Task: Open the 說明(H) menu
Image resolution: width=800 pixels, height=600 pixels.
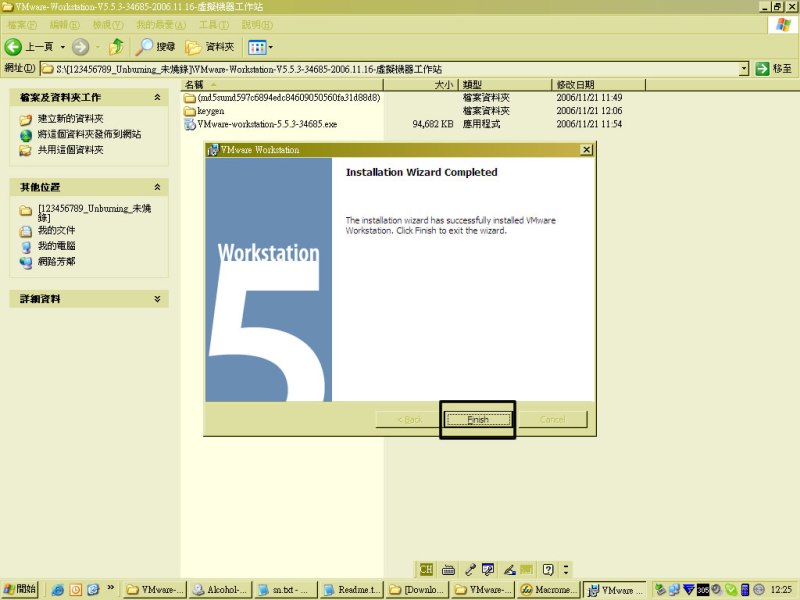Action: pyautogui.click(x=257, y=24)
